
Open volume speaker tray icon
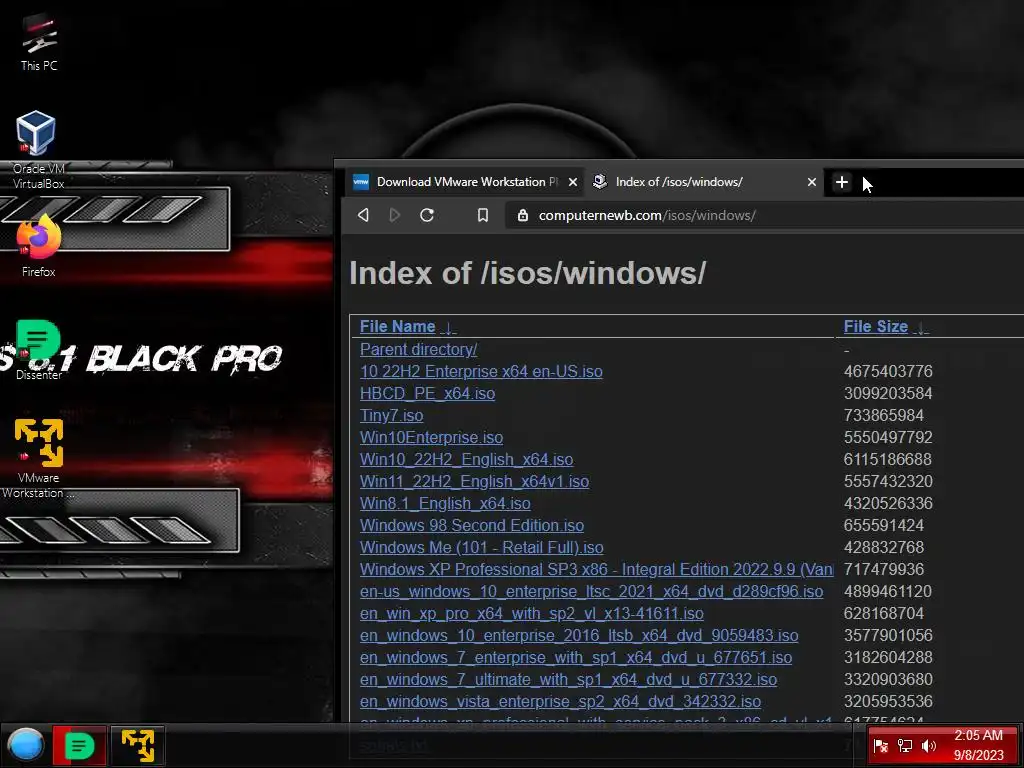click(x=929, y=746)
